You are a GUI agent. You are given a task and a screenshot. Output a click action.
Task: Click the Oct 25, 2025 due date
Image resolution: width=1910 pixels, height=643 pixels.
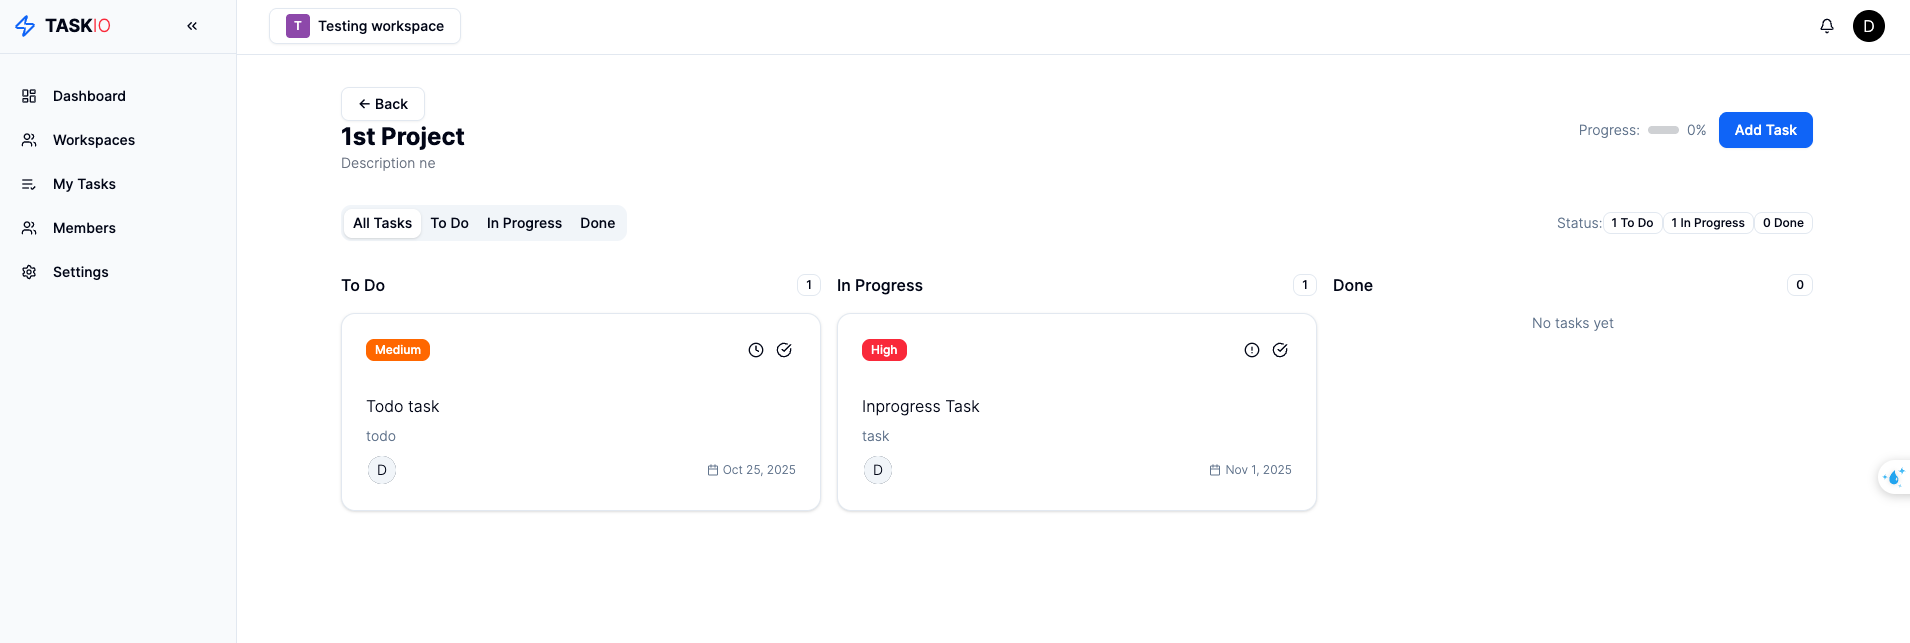(752, 470)
